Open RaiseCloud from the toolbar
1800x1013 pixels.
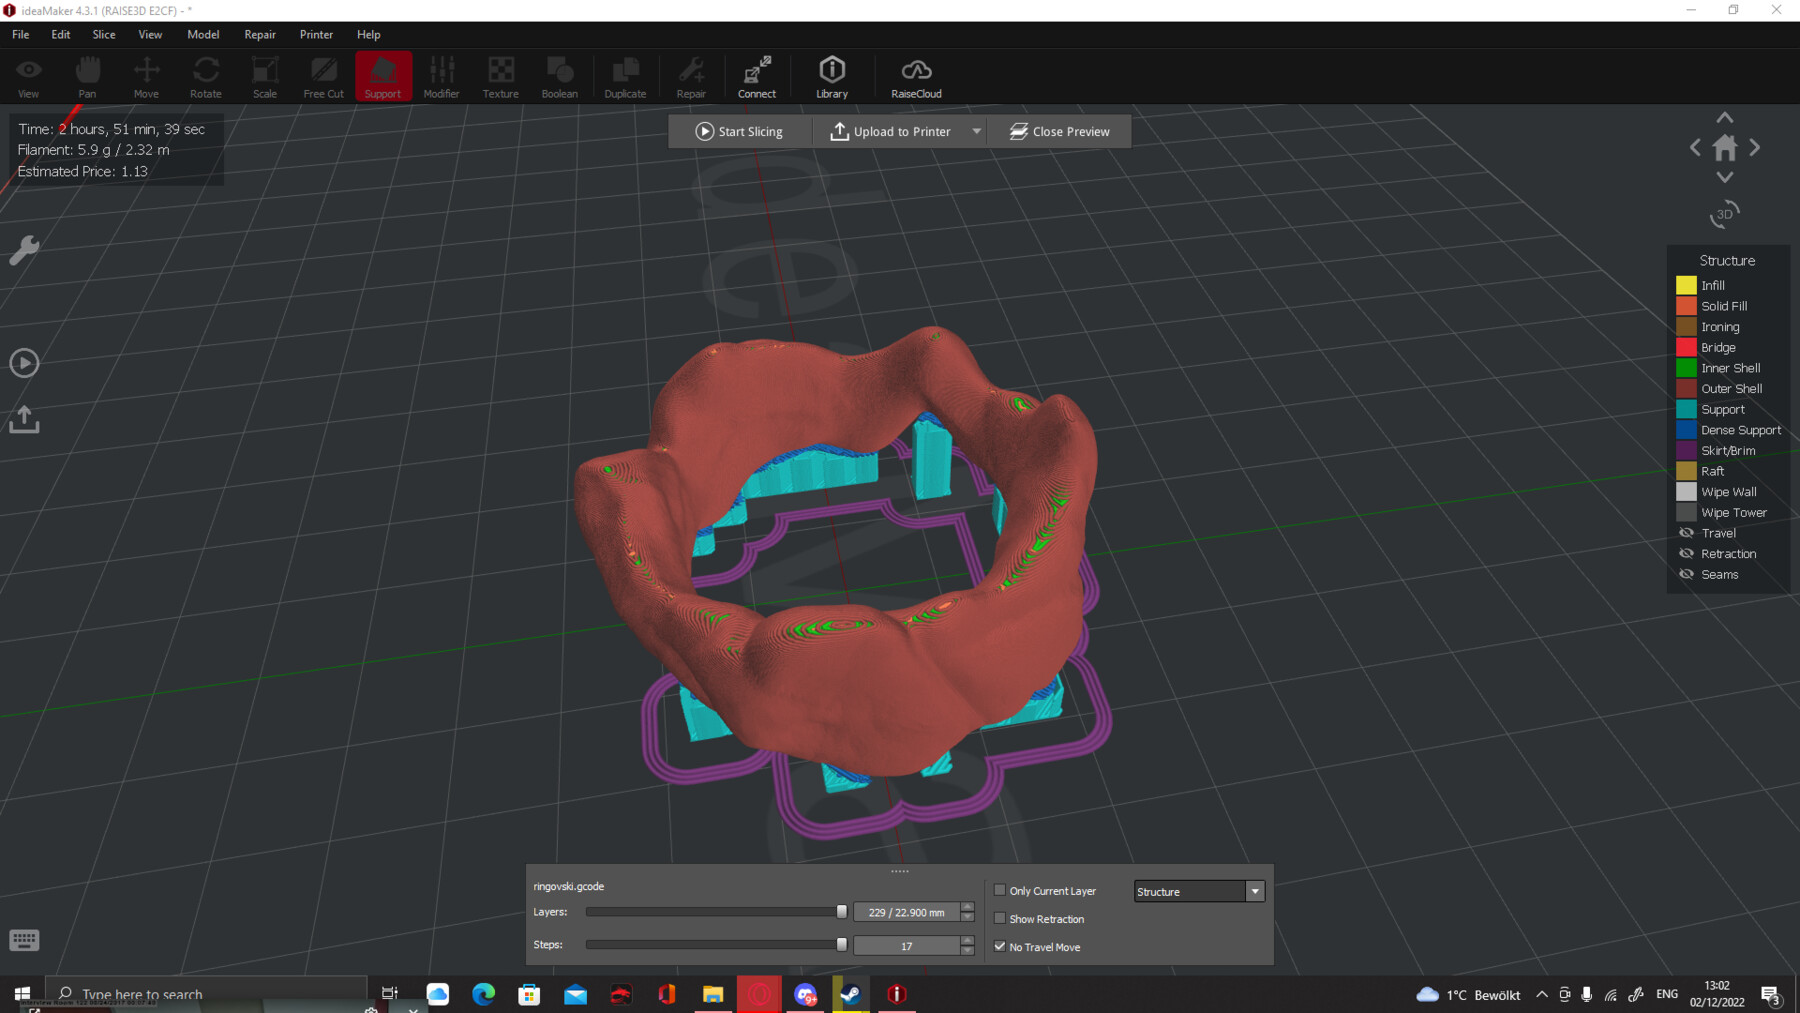click(915, 75)
